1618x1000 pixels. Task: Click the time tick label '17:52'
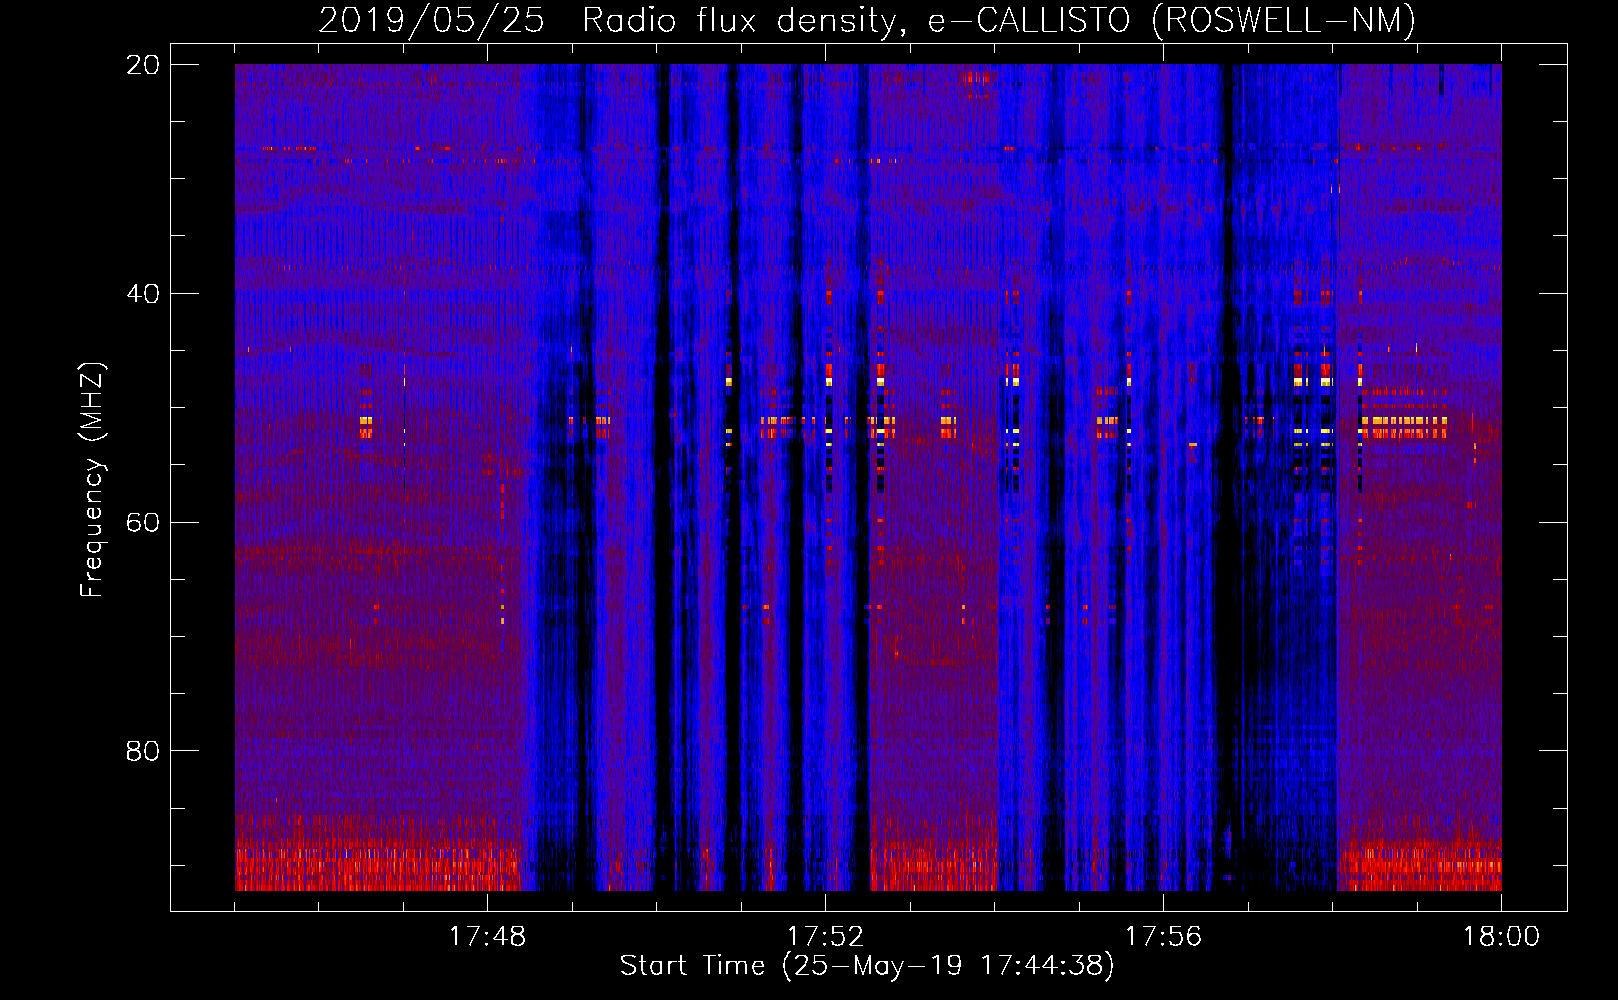[x=825, y=937]
